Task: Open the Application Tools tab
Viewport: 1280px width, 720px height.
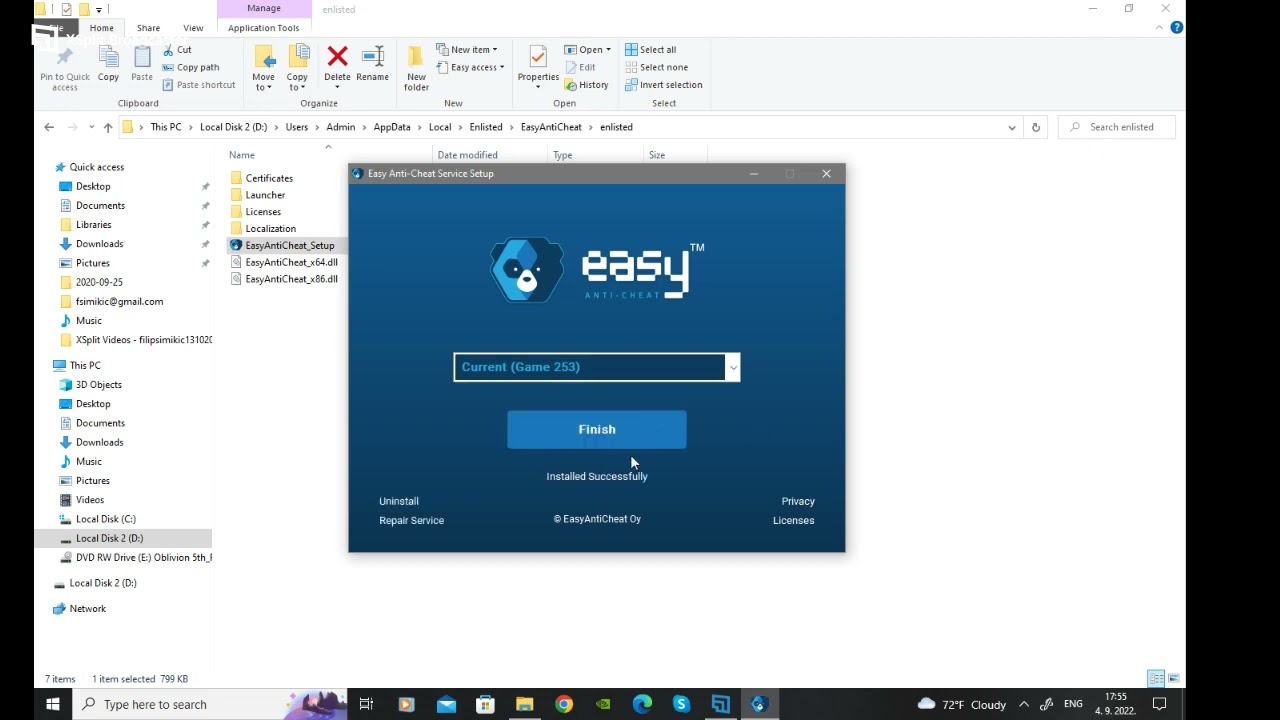Action: (264, 28)
